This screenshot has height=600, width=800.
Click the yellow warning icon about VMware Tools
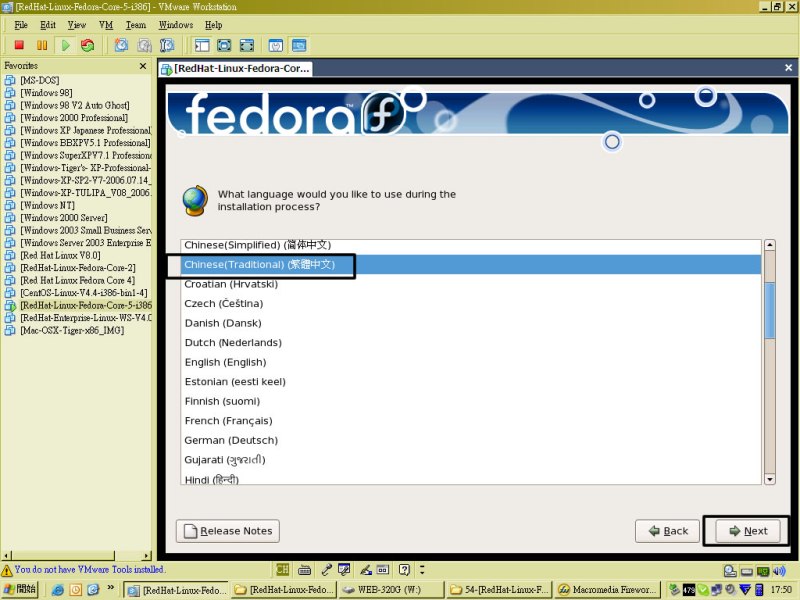point(7,570)
